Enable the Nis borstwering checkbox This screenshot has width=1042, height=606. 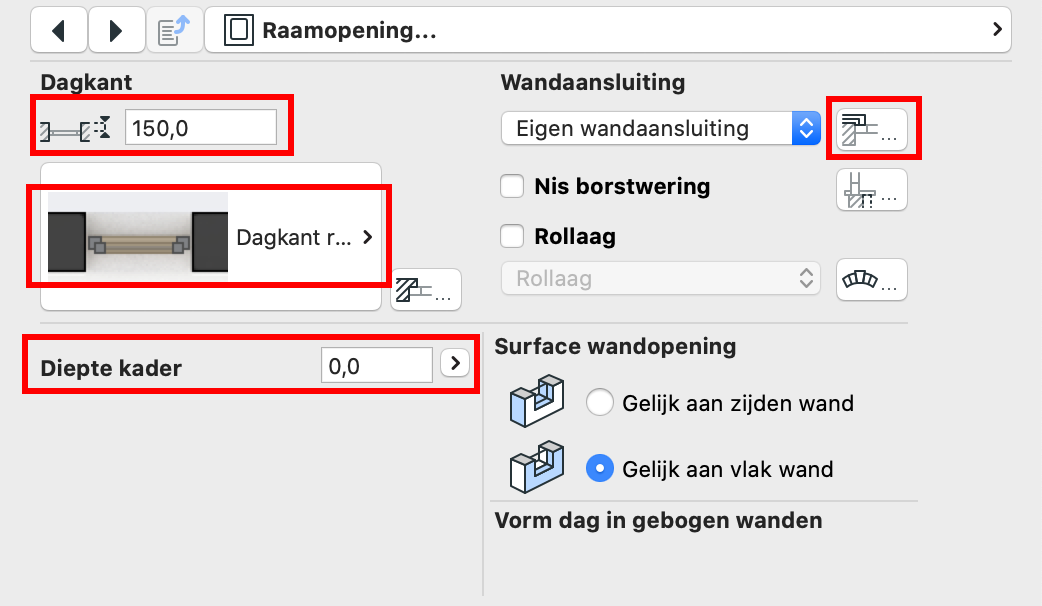click(x=512, y=186)
